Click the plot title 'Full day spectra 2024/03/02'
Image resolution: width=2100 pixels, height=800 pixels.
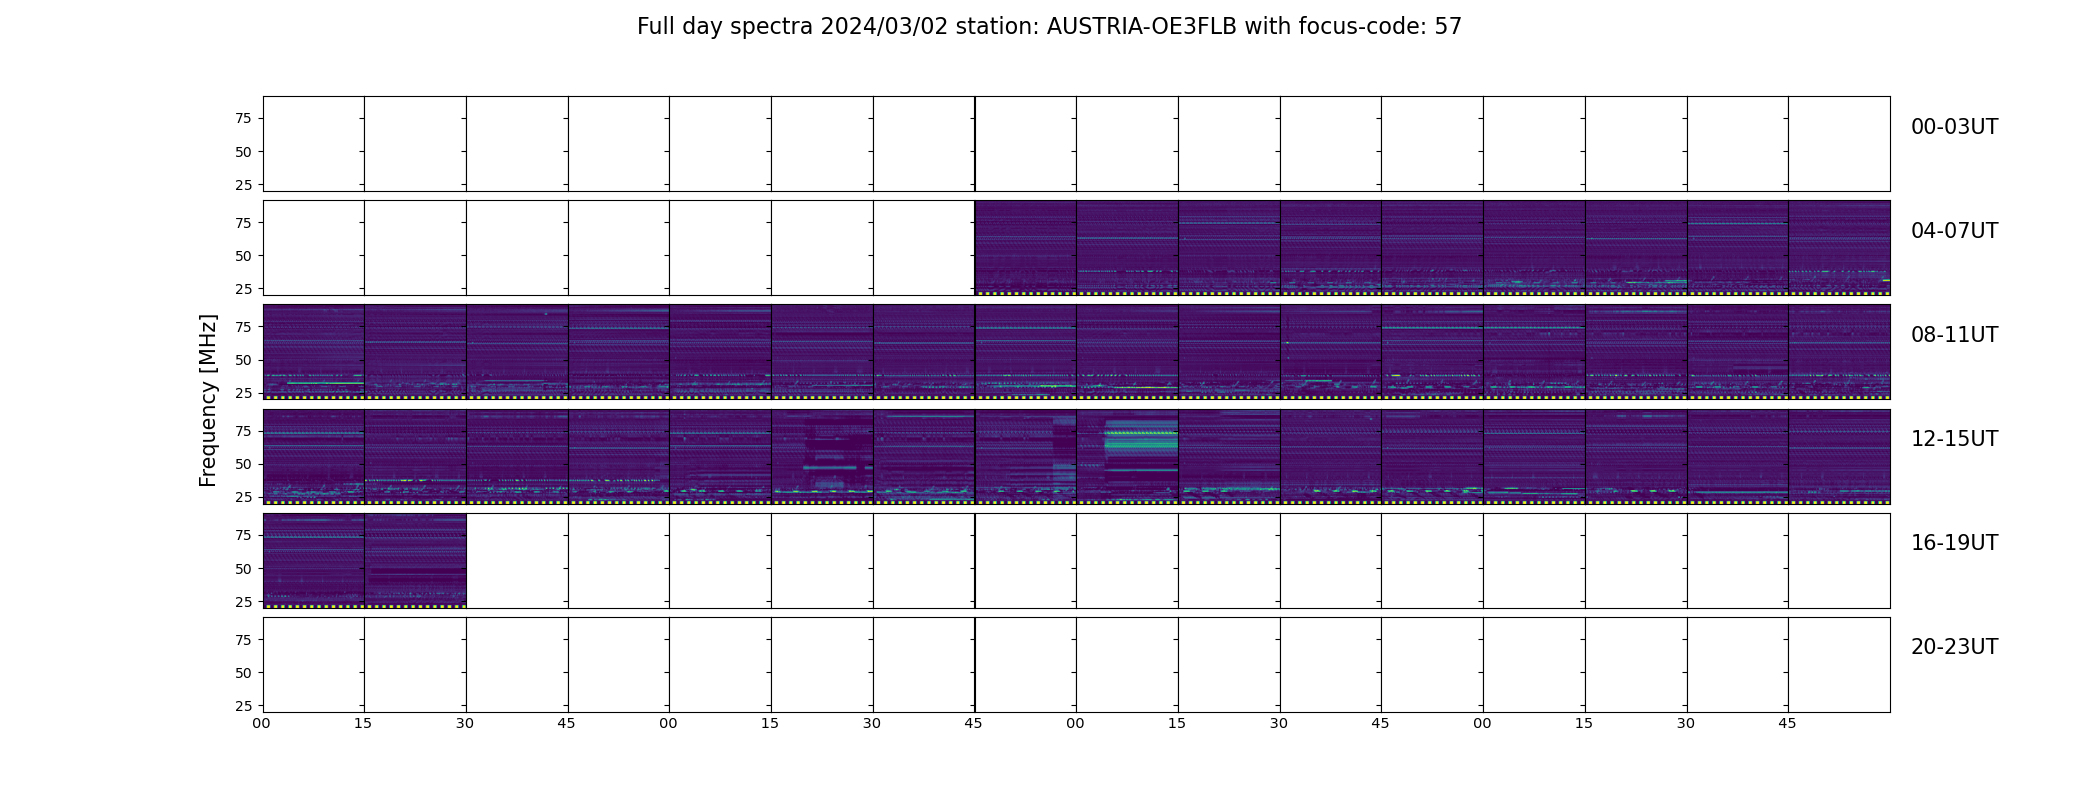(x=1049, y=27)
